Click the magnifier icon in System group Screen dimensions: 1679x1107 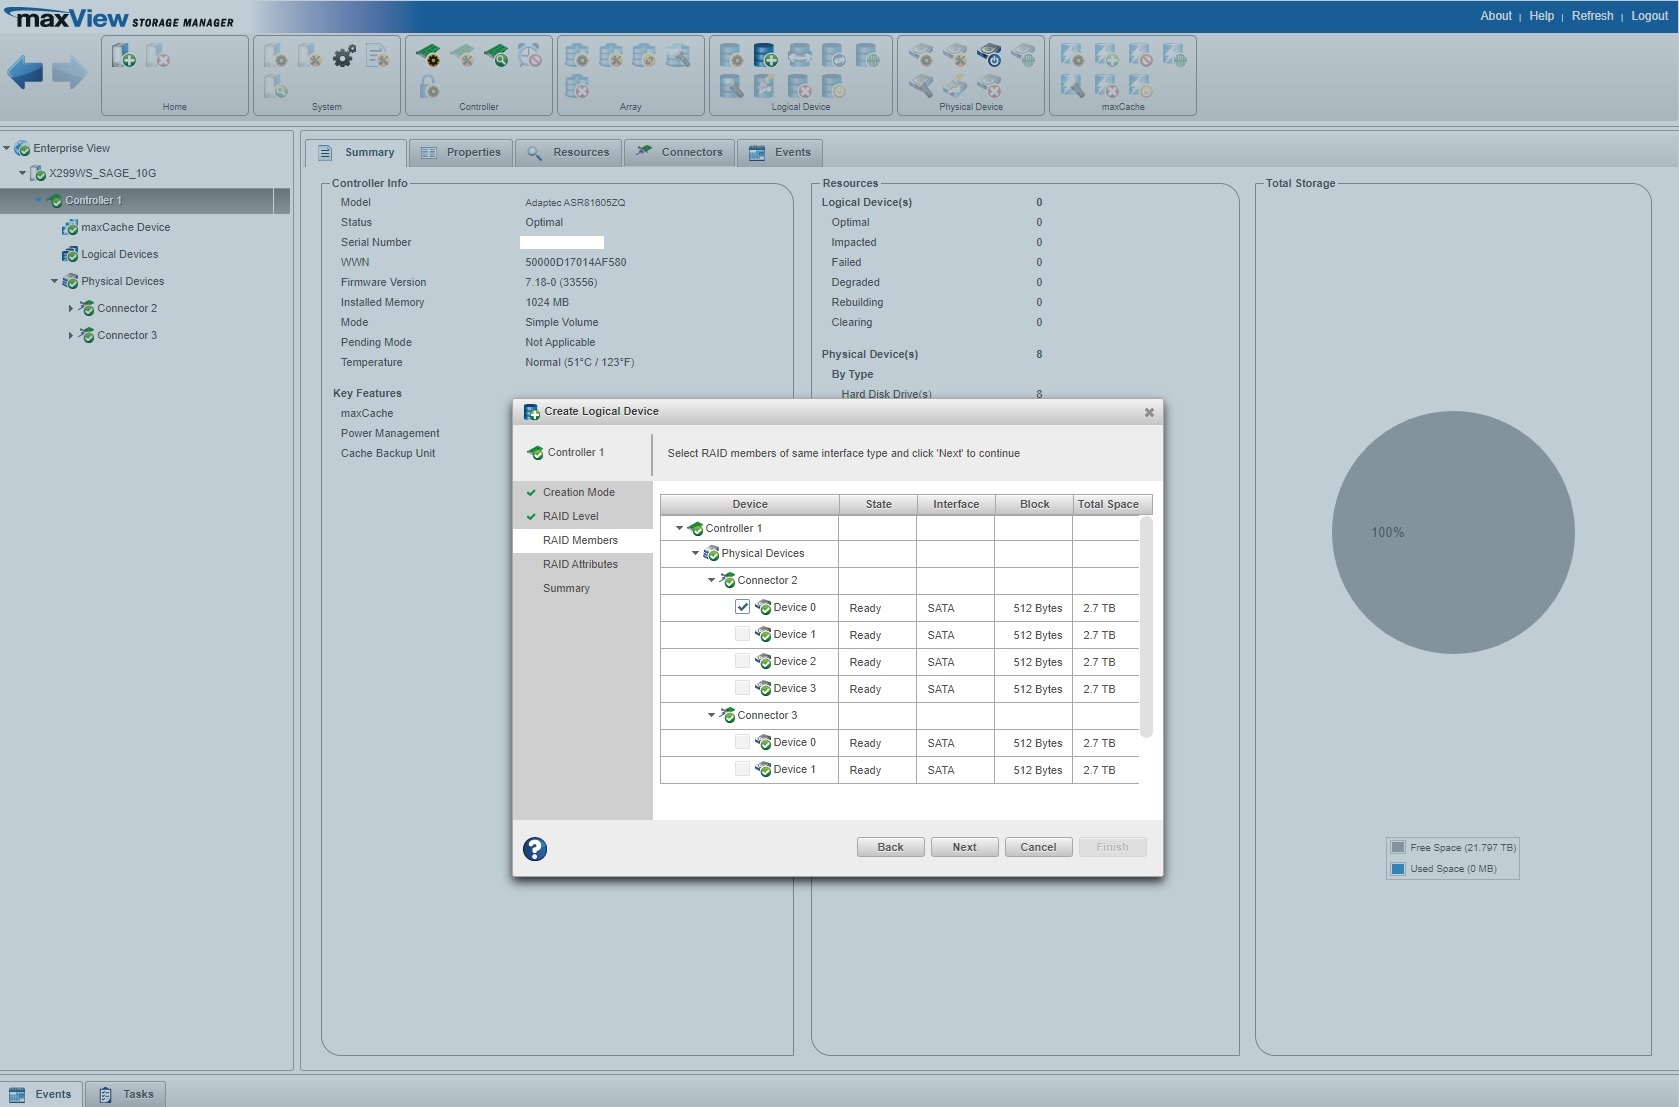(276, 87)
